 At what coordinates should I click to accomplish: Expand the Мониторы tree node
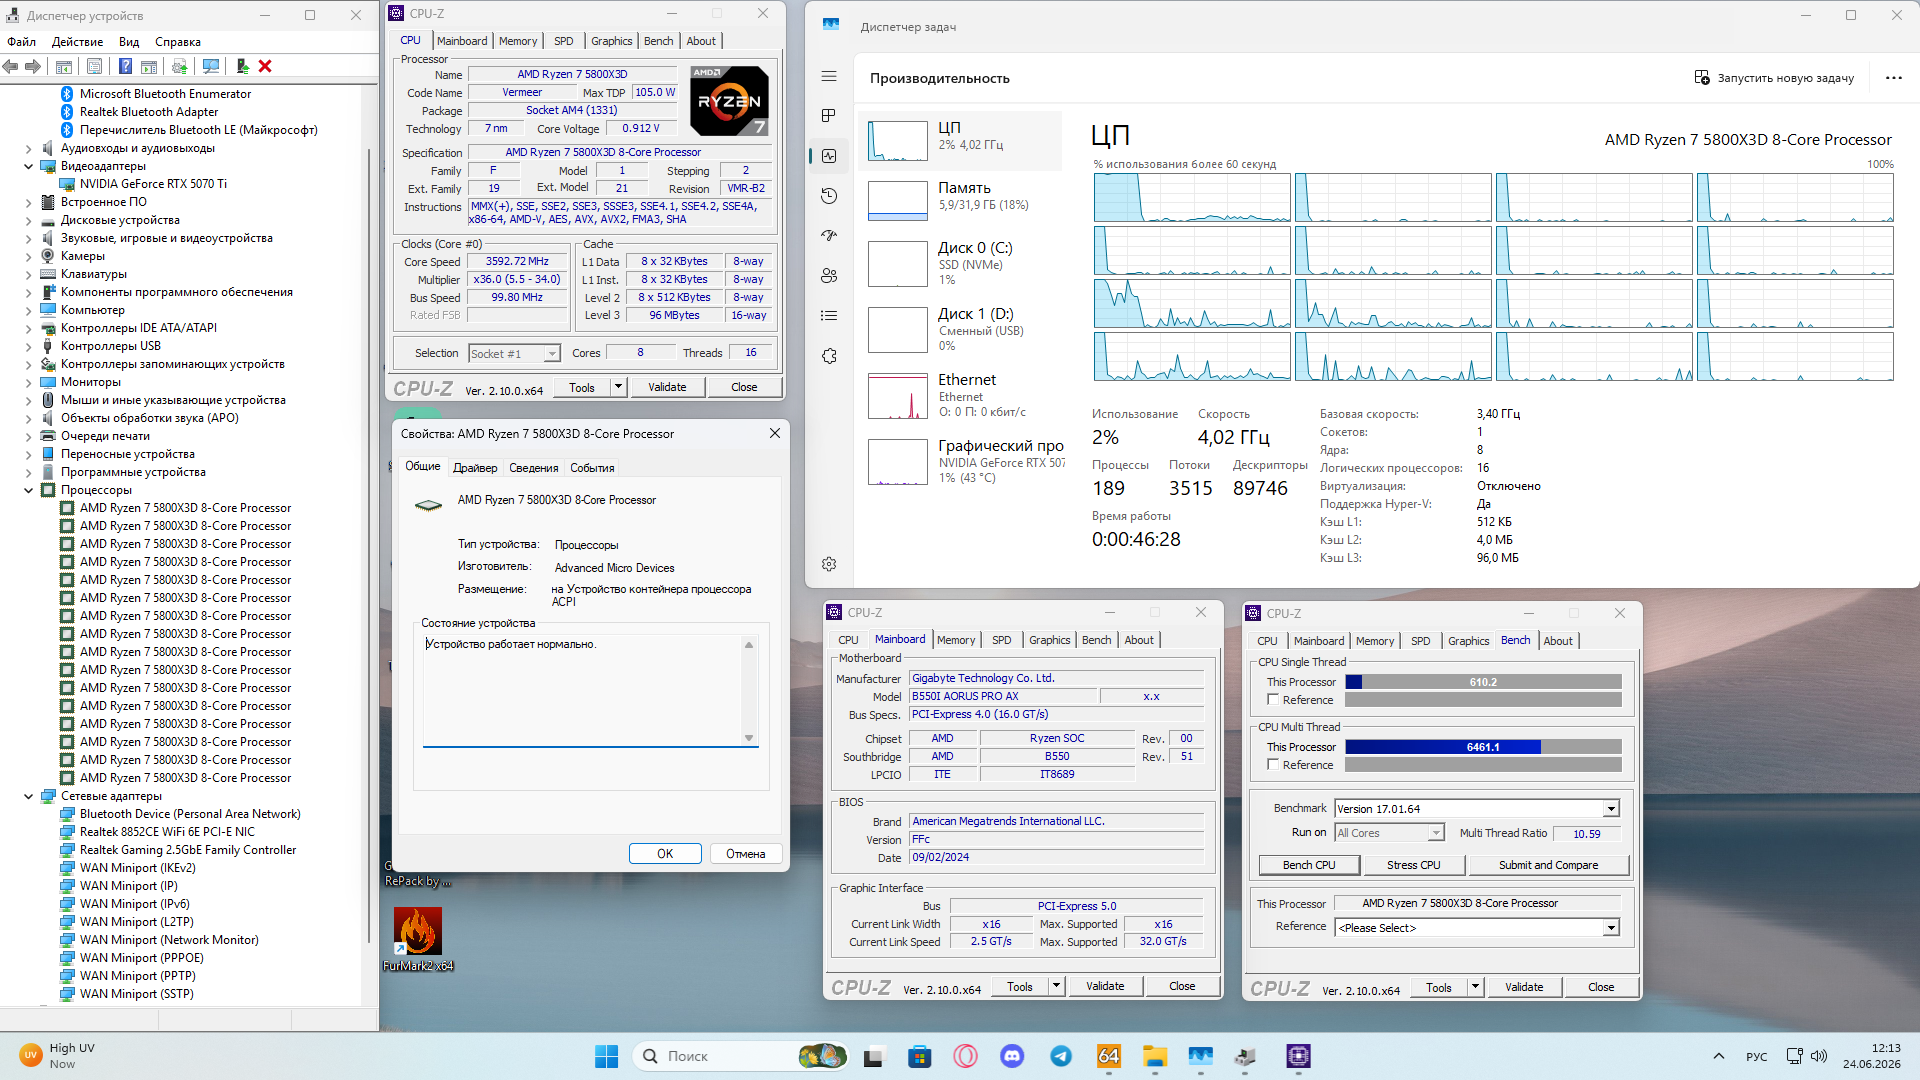point(28,382)
